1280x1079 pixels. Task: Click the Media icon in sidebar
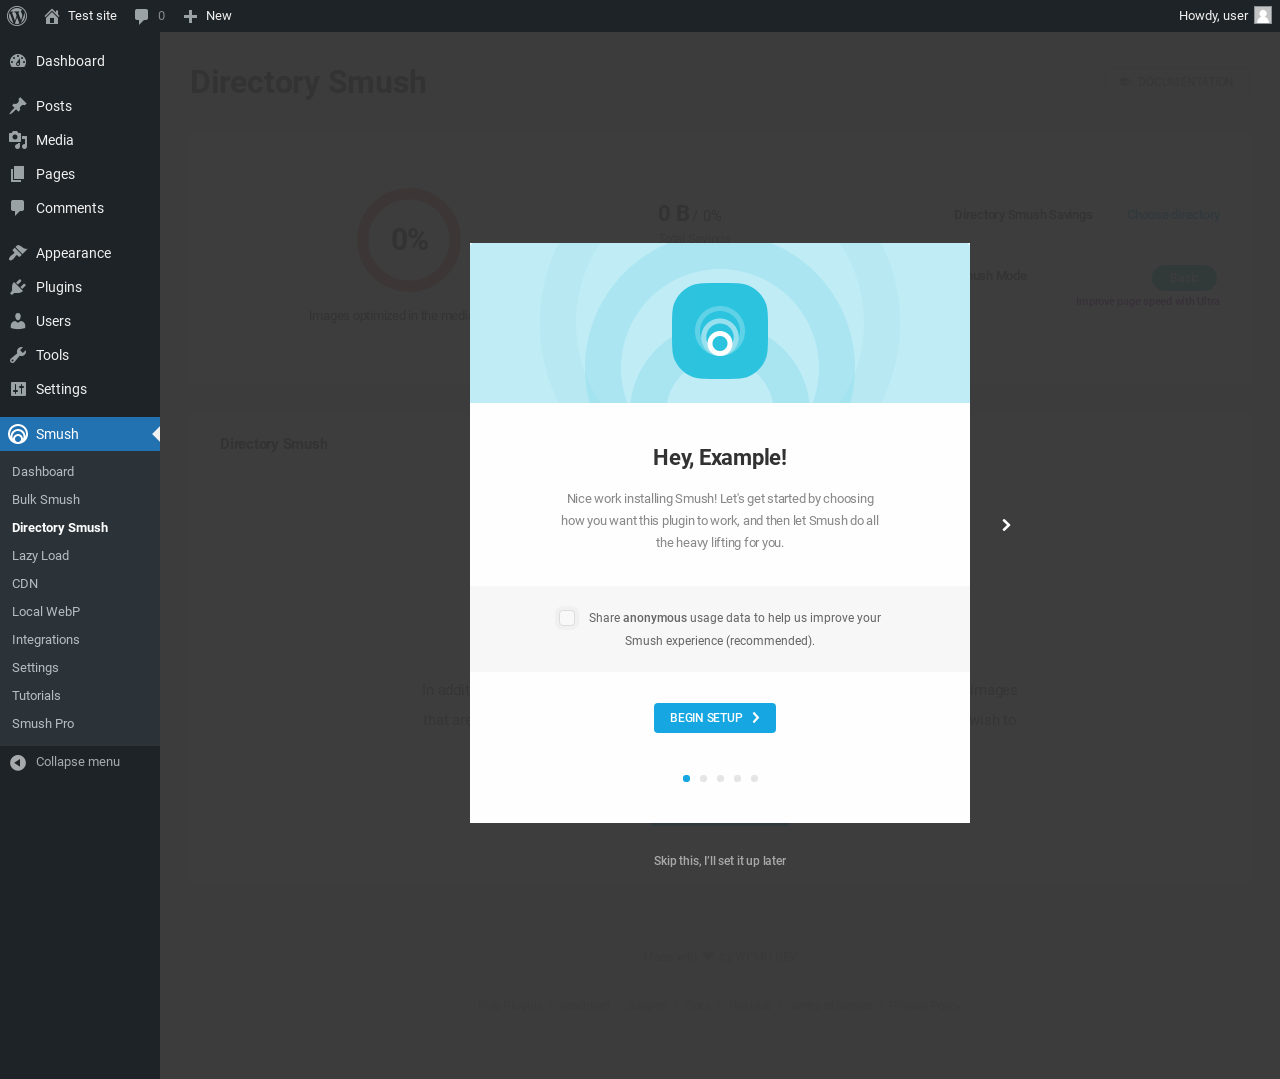pyautogui.click(x=18, y=140)
